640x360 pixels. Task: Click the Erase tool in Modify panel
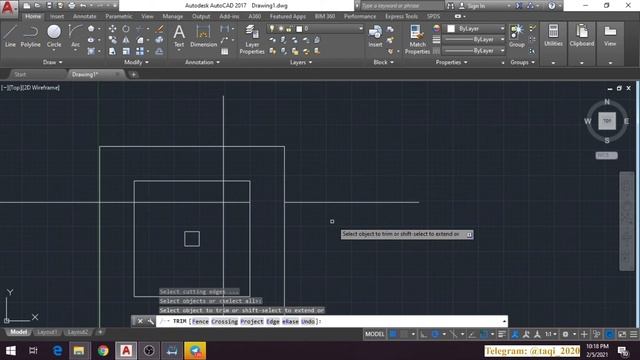[x=160, y=29]
